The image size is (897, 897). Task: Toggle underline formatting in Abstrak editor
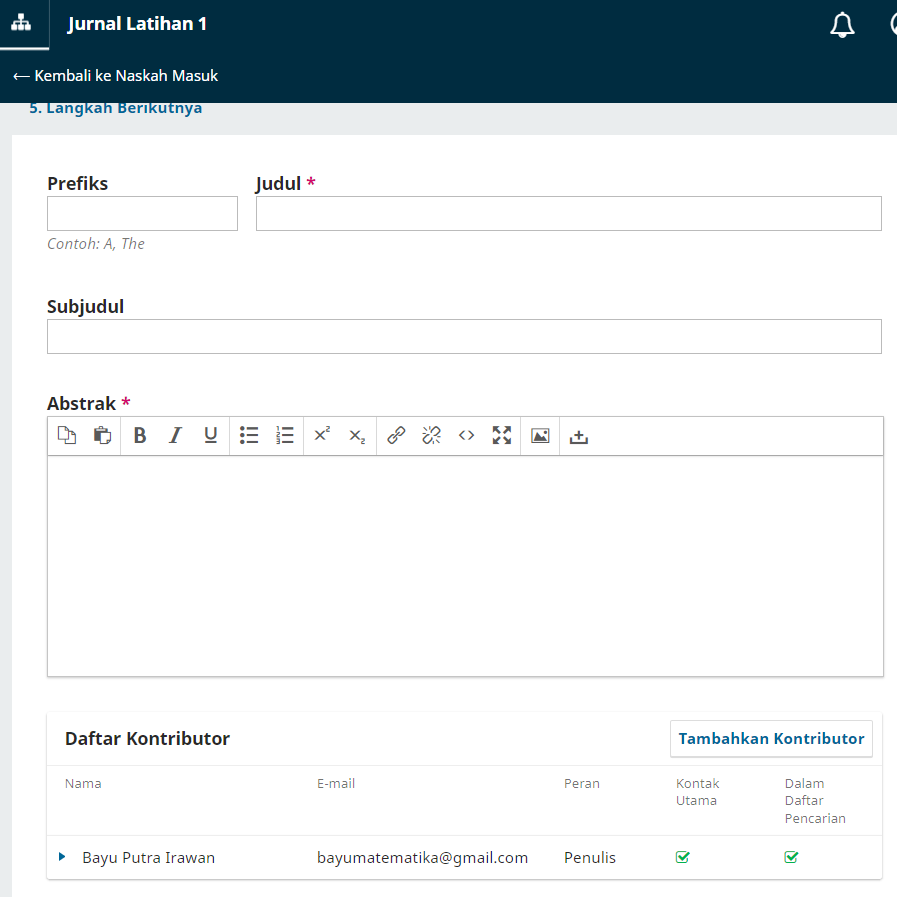pos(211,436)
